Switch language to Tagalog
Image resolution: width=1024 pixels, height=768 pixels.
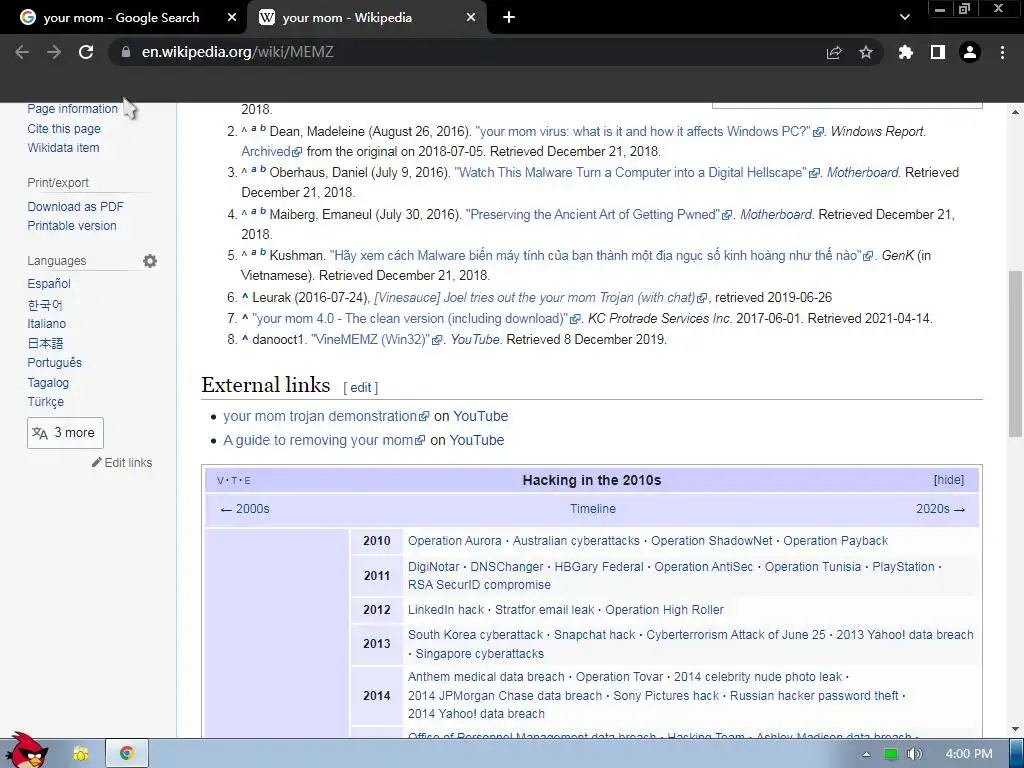click(48, 383)
